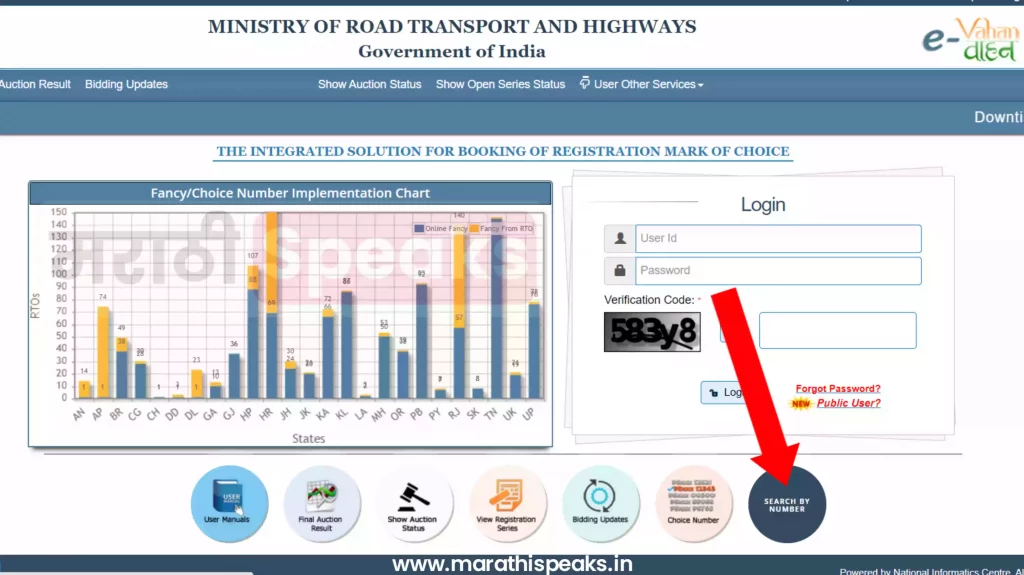Open Show Open Series Status menu item
The width and height of the screenshot is (1024, 575).
tap(500, 84)
